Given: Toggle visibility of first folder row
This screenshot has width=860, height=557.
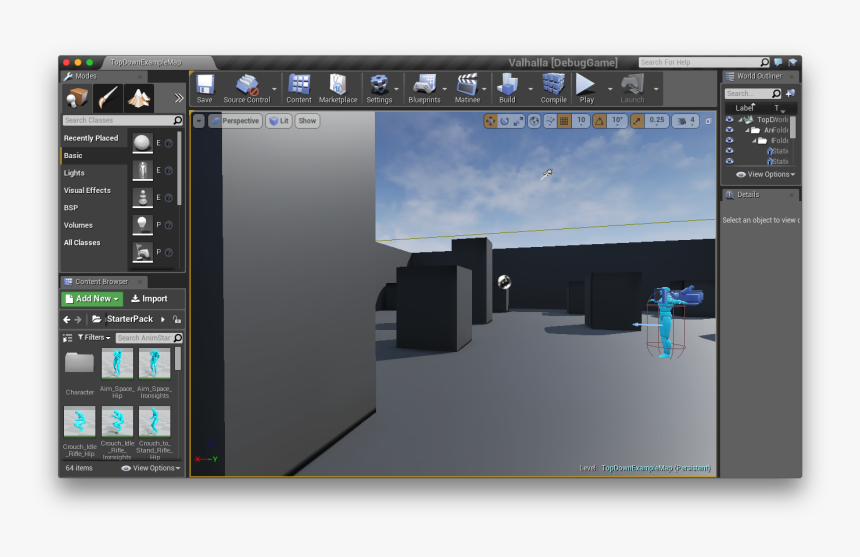Looking at the screenshot, I should click(x=729, y=129).
